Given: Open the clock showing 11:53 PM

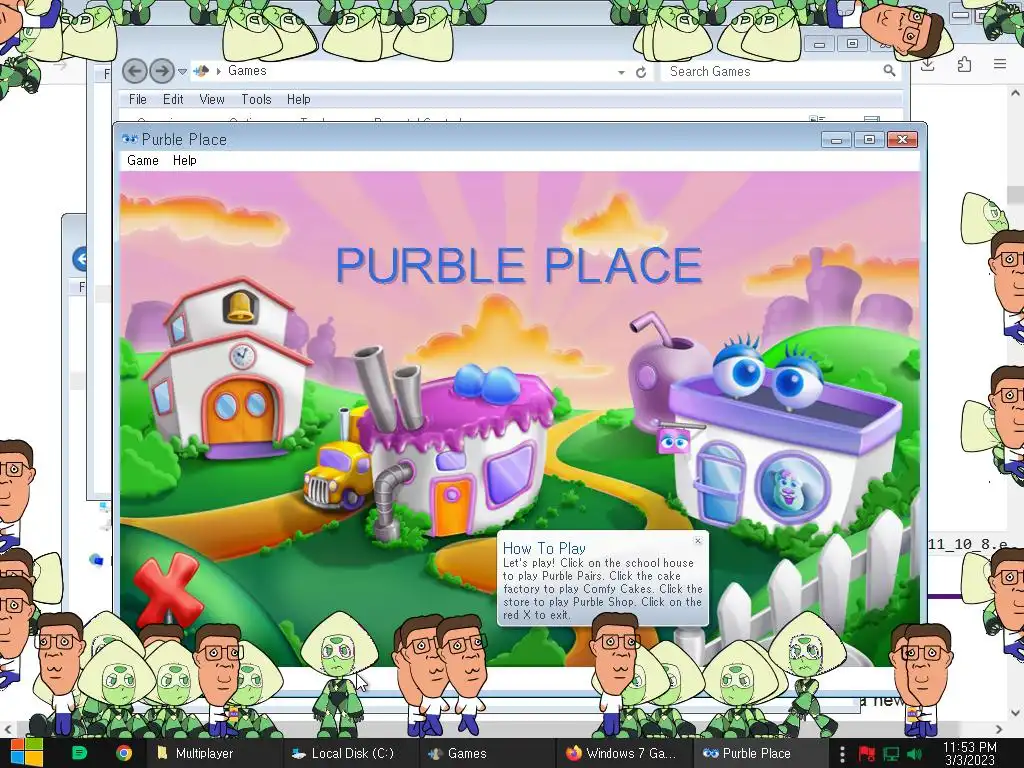Looking at the screenshot, I should [x=970, y=753].
